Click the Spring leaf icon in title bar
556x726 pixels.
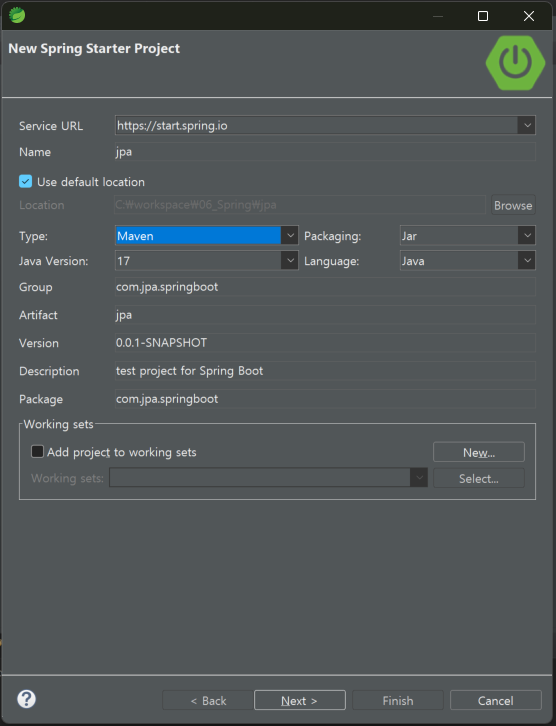point(17,15)
